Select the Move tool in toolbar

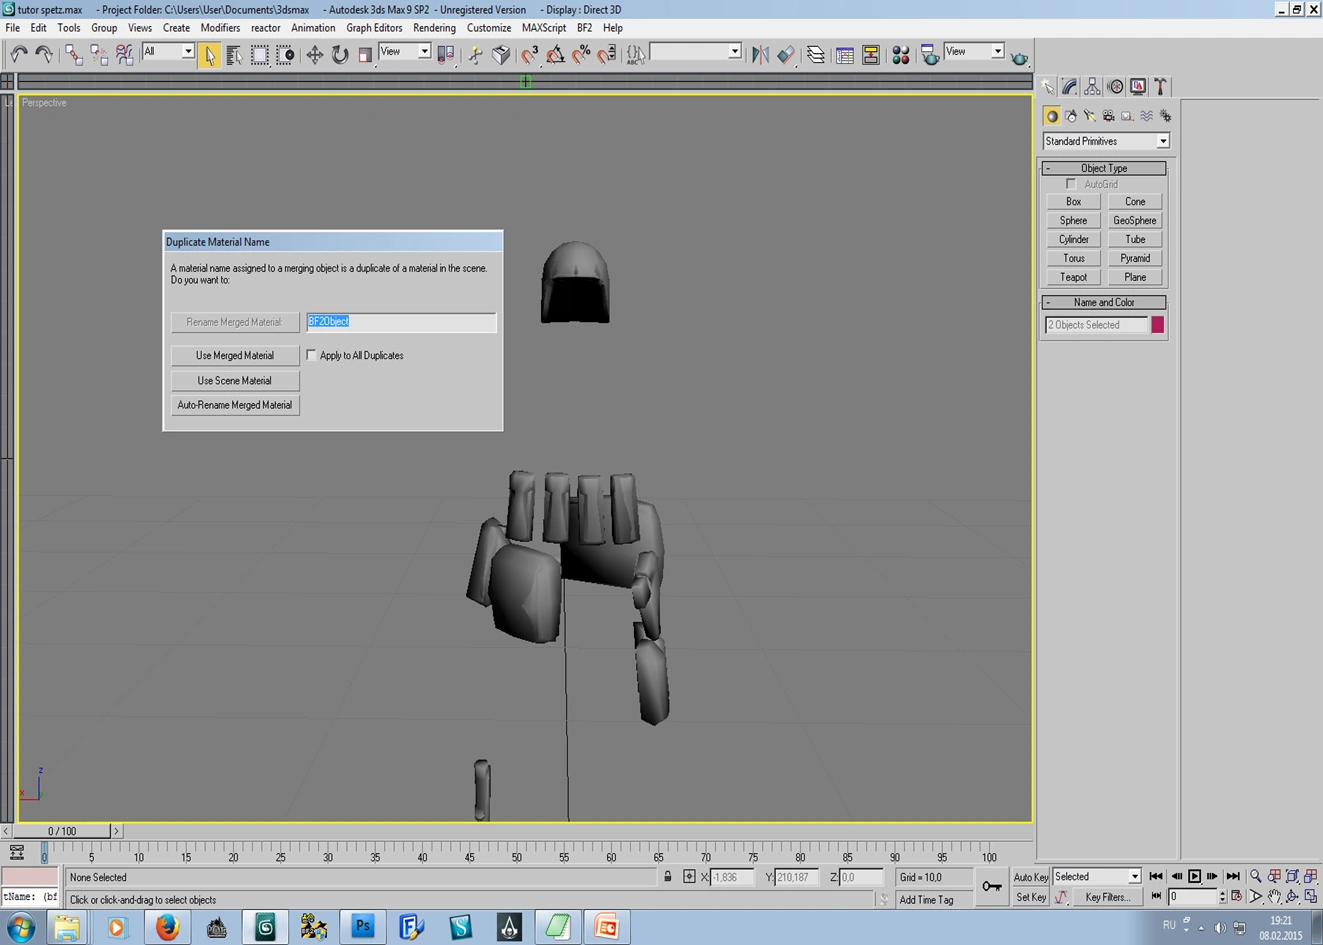(x=314, y=55)
